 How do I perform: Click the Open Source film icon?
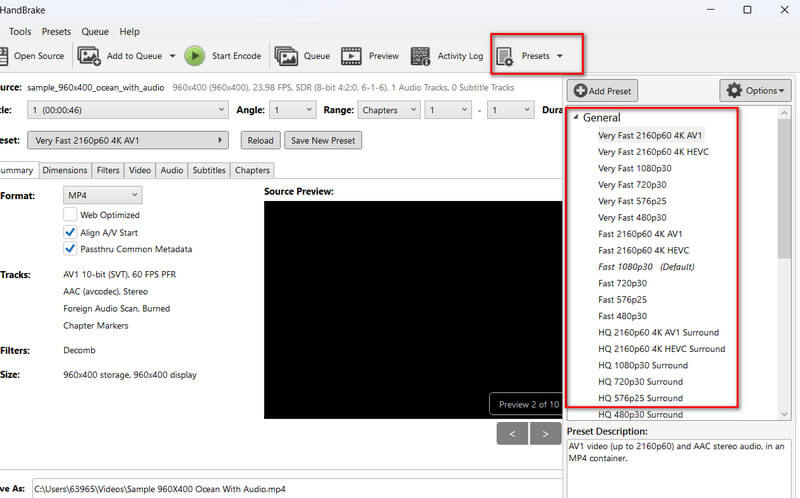tap(3, 56)
